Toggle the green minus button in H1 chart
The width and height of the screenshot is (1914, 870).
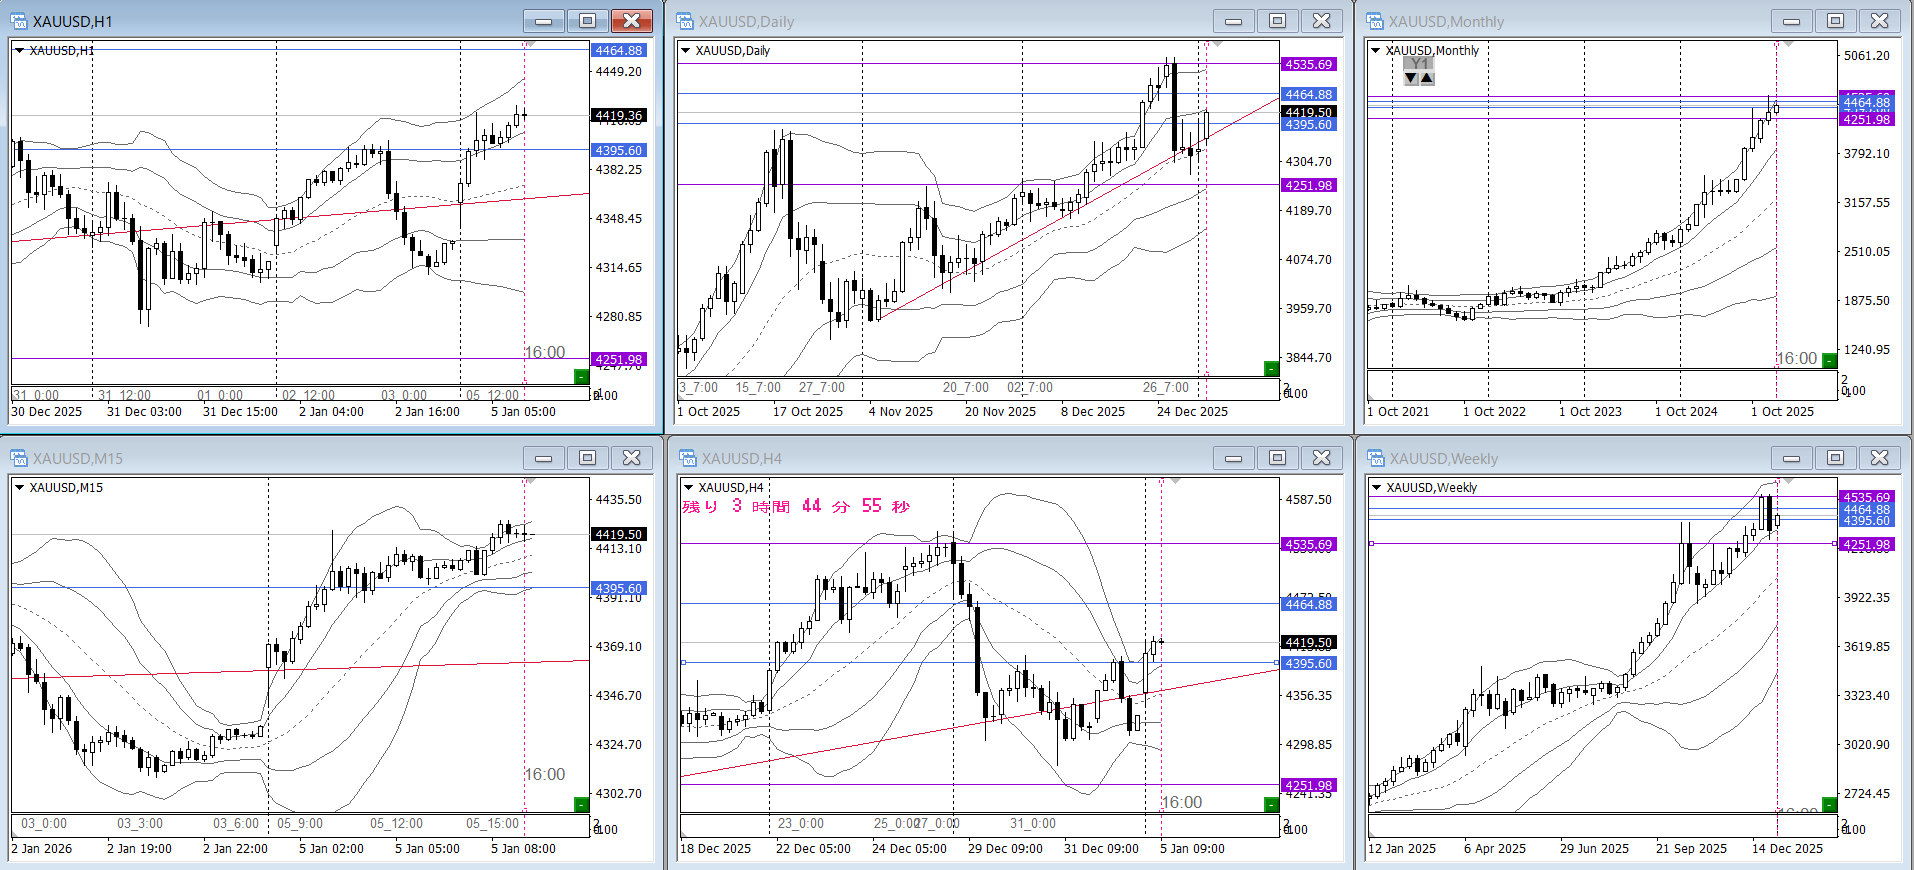tap(581, 376)
